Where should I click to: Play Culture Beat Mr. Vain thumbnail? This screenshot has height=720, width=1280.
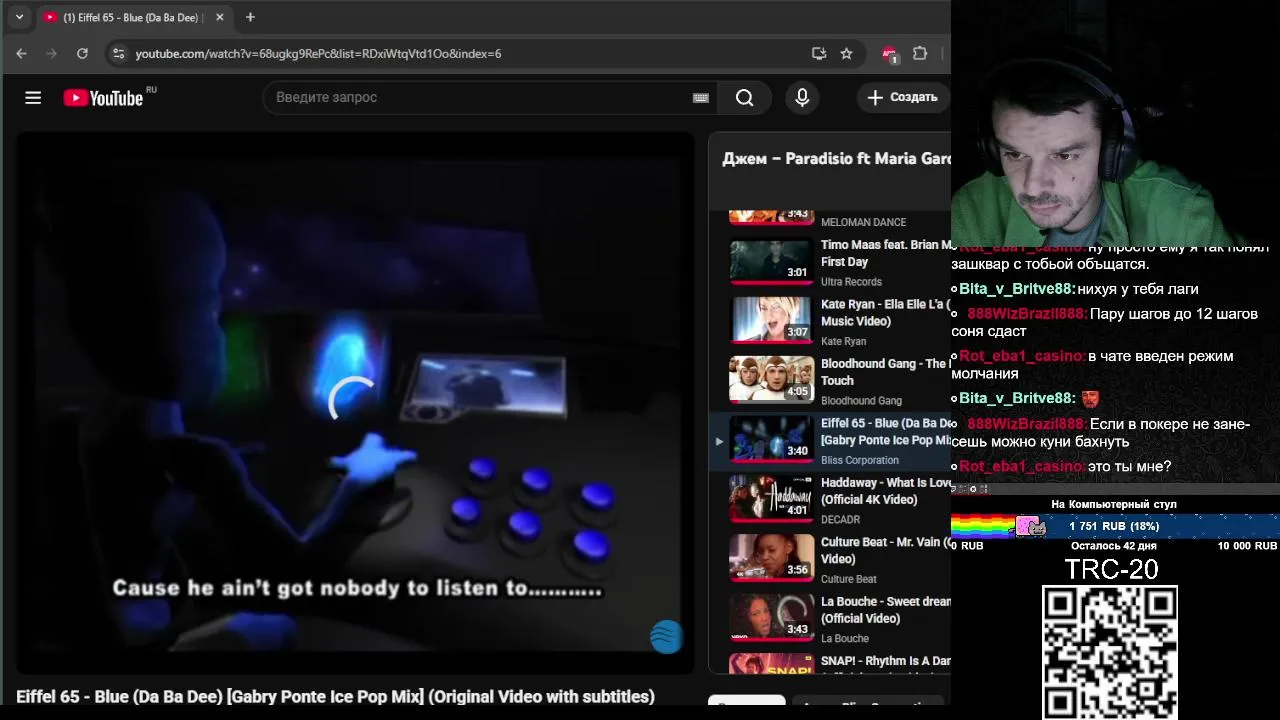pos(770,558)
